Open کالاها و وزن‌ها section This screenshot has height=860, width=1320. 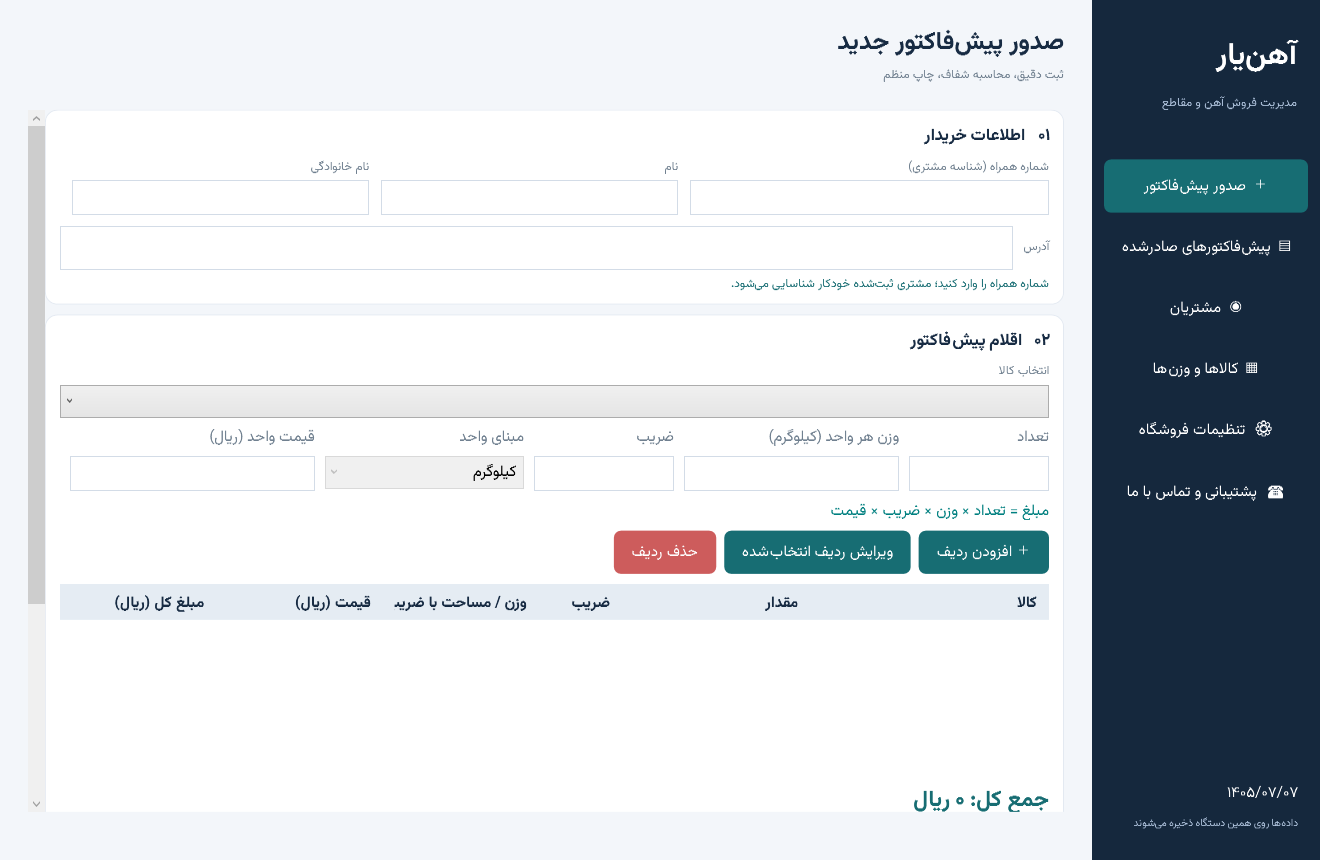[x=1206, y=369]
